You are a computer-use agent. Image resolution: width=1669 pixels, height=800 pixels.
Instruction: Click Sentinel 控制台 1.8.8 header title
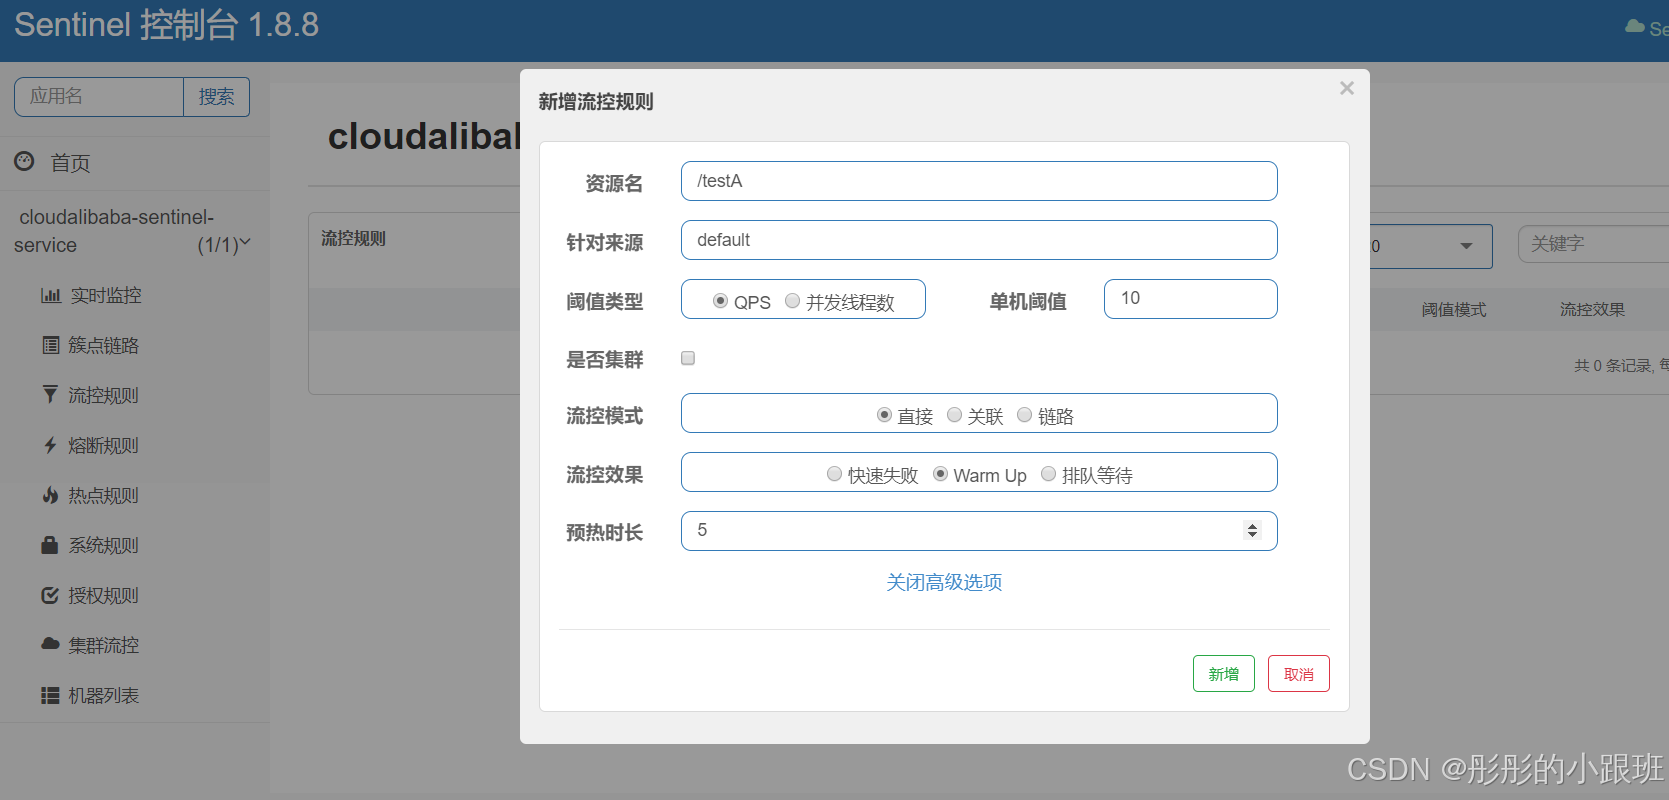coord(166,25)
